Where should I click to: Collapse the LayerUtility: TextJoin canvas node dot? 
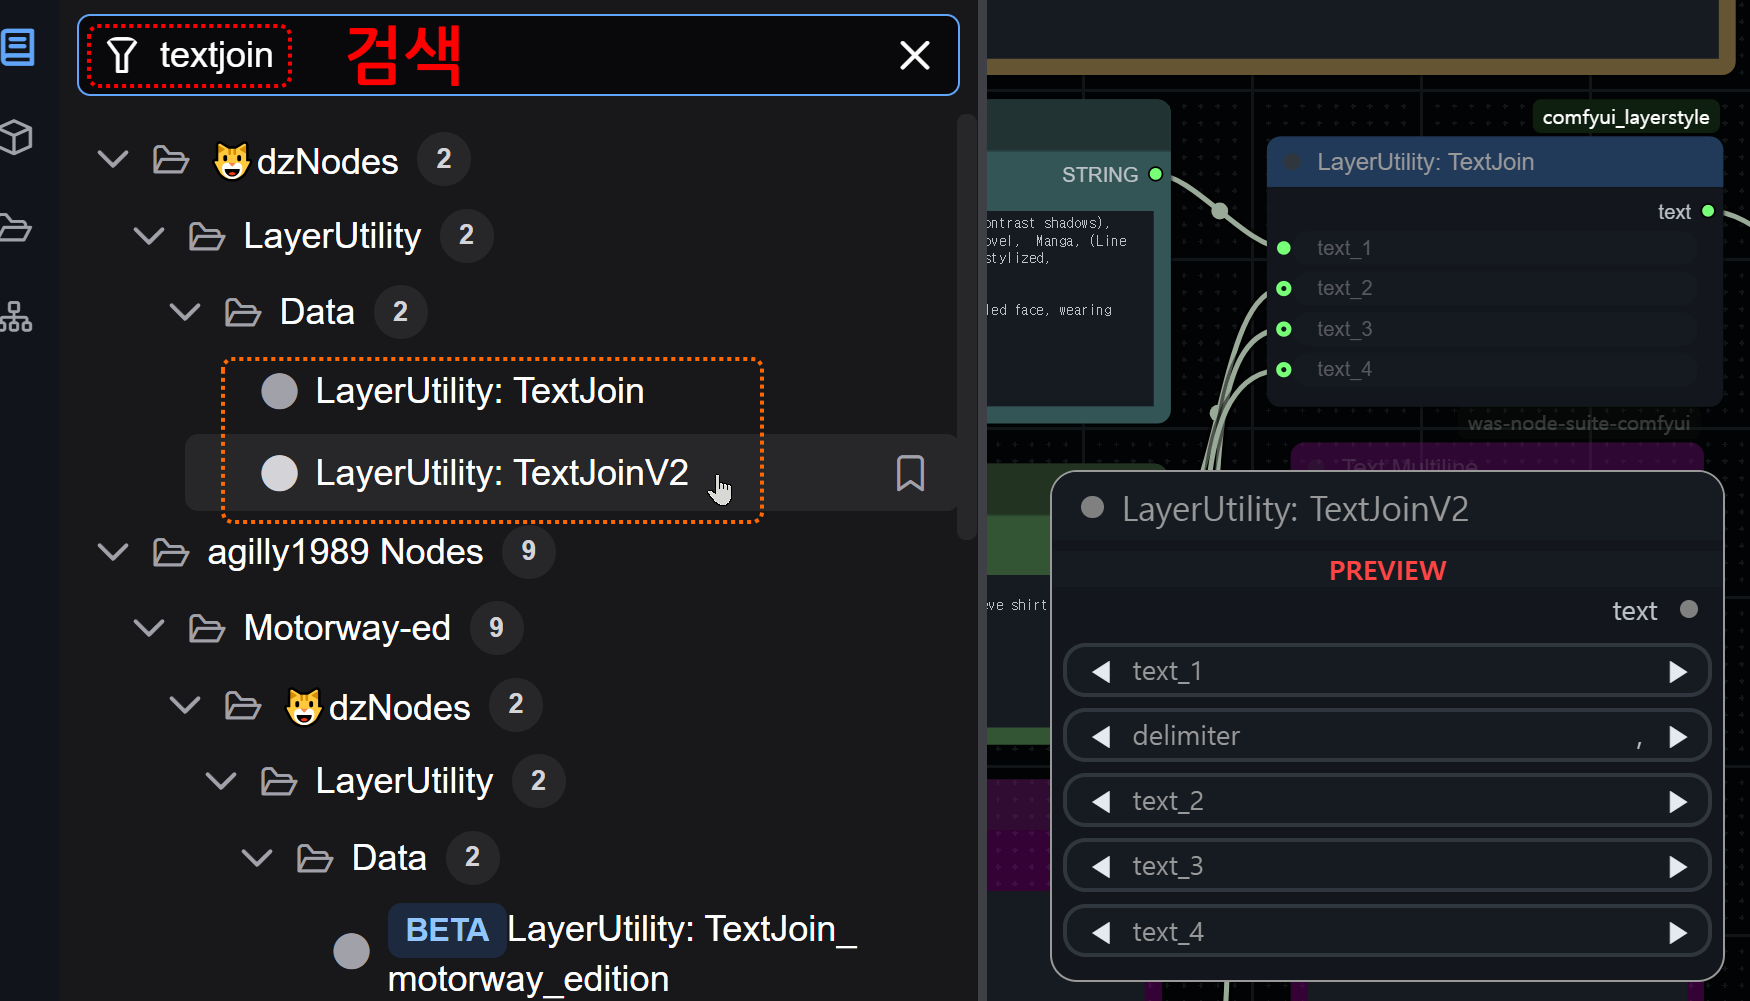[x=1292, y=162]
